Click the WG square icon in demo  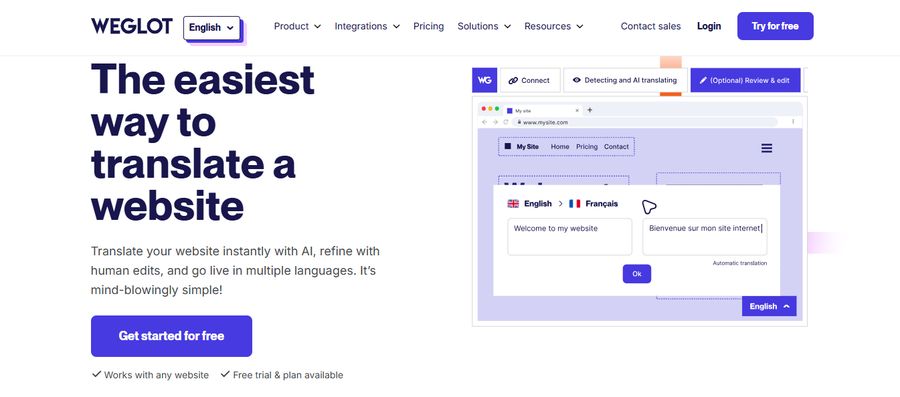484,80
